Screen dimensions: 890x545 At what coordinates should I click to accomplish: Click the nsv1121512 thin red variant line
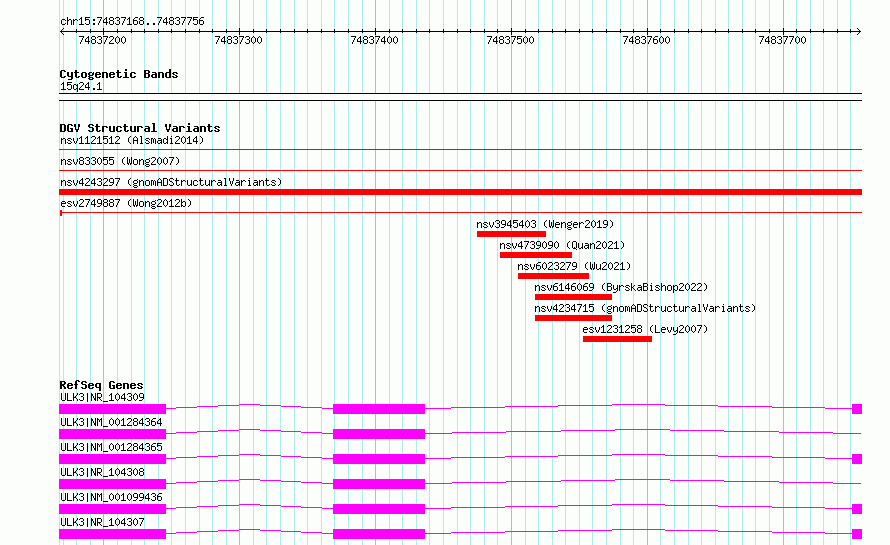click(460, 150)
